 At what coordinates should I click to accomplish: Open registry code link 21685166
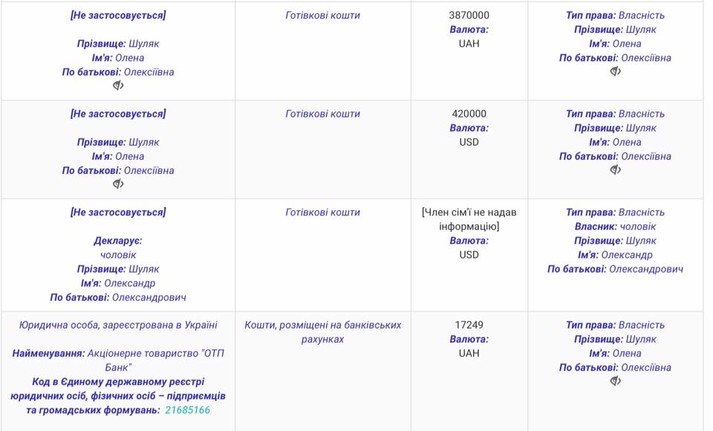point(187,410)
